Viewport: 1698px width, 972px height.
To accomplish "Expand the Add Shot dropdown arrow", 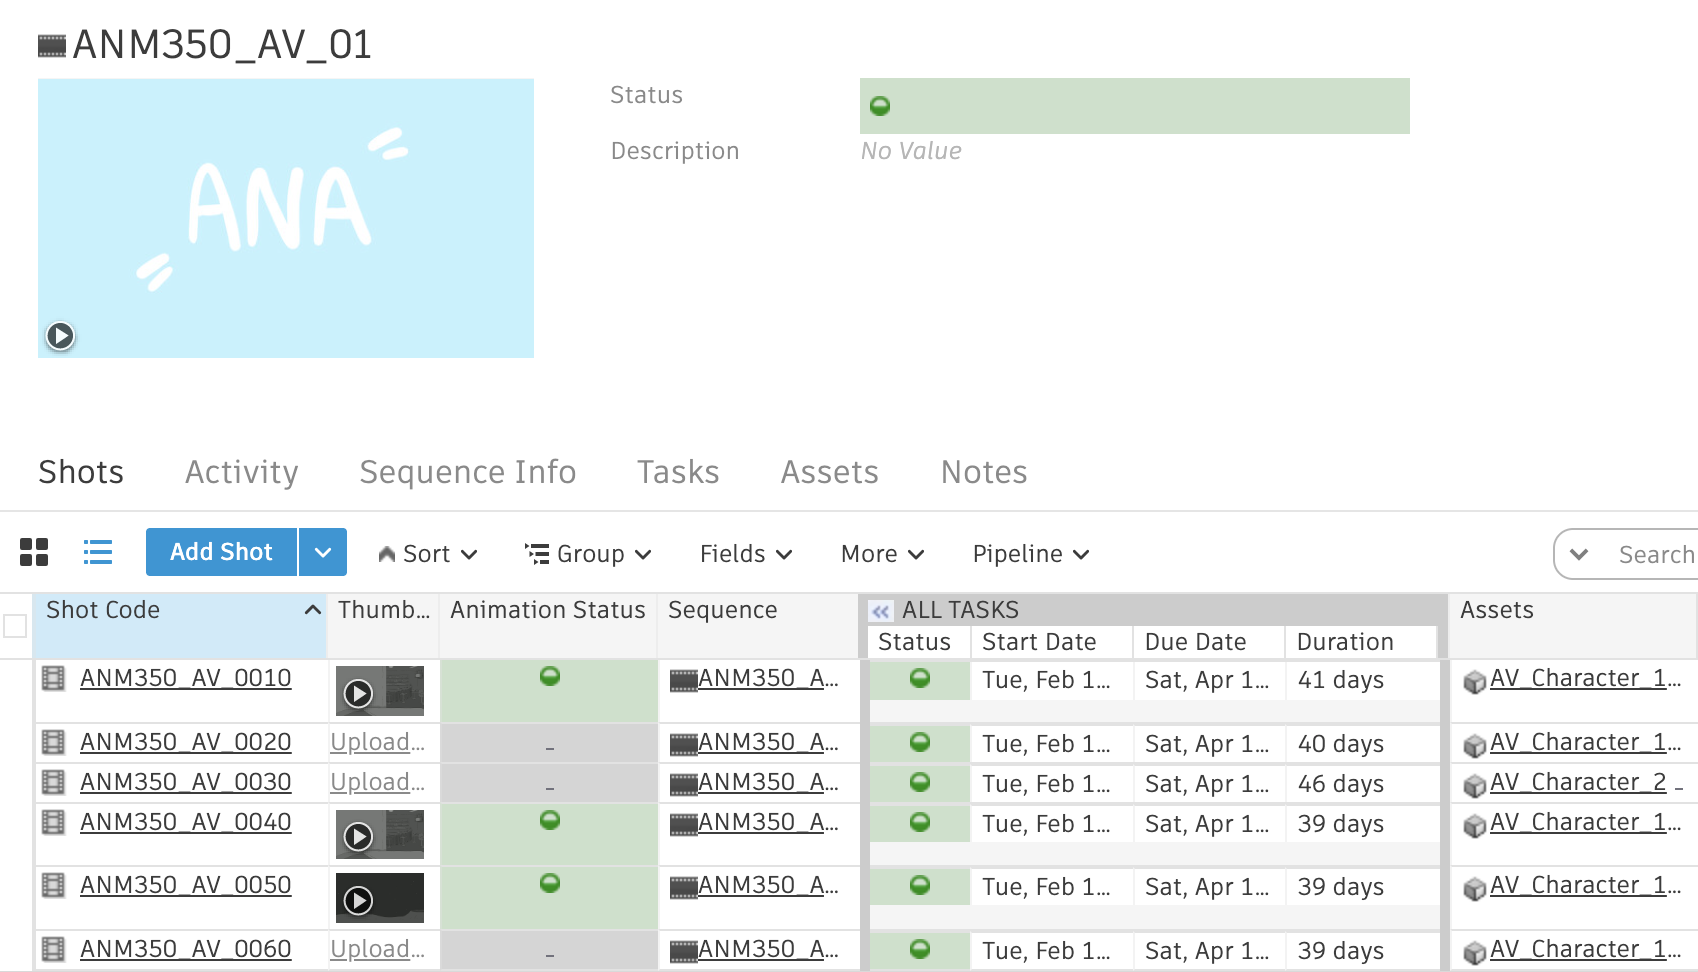I will tap(322, 551).
